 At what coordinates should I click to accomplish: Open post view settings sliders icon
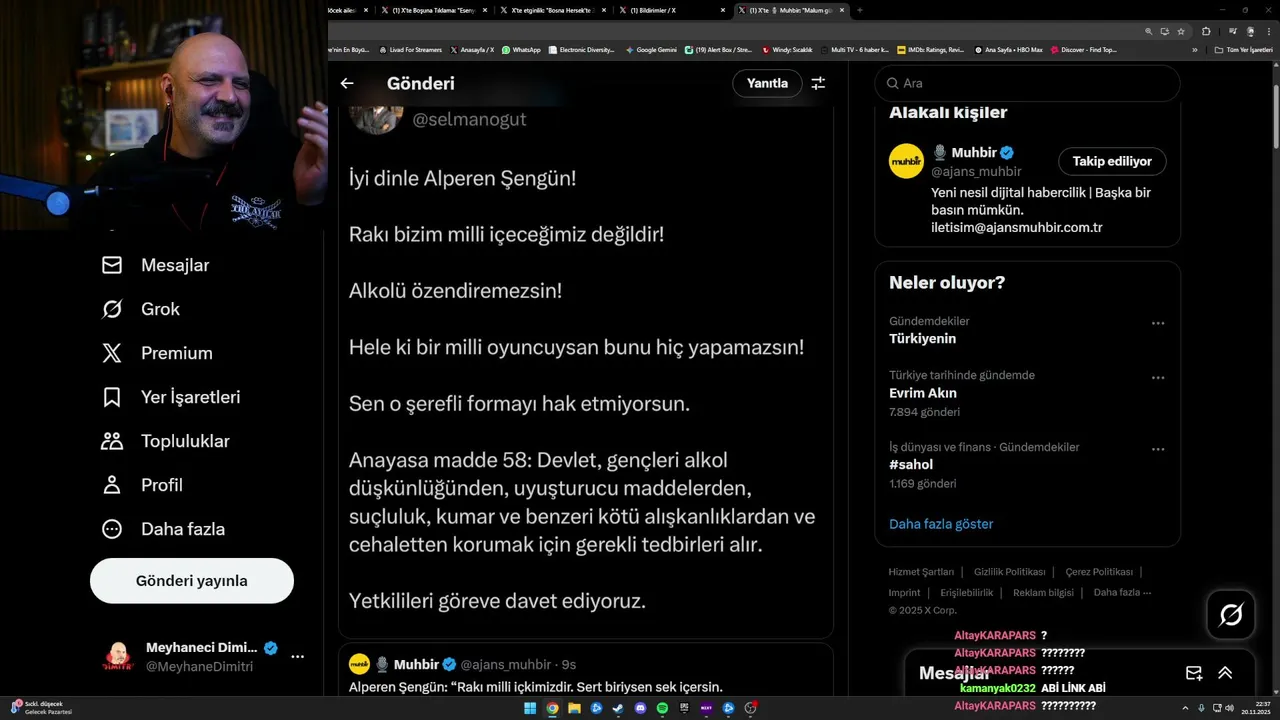(818, 83)
